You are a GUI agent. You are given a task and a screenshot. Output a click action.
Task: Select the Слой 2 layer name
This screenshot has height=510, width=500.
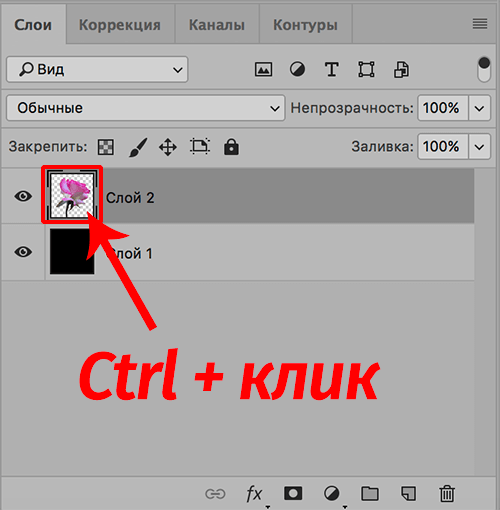(x=130, y=198)
